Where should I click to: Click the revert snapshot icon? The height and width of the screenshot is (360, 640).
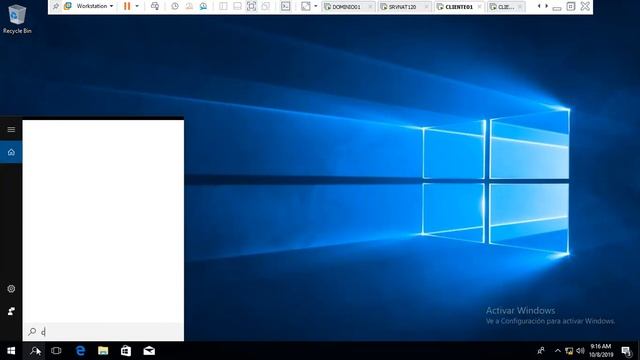click(x=189, y=6)
